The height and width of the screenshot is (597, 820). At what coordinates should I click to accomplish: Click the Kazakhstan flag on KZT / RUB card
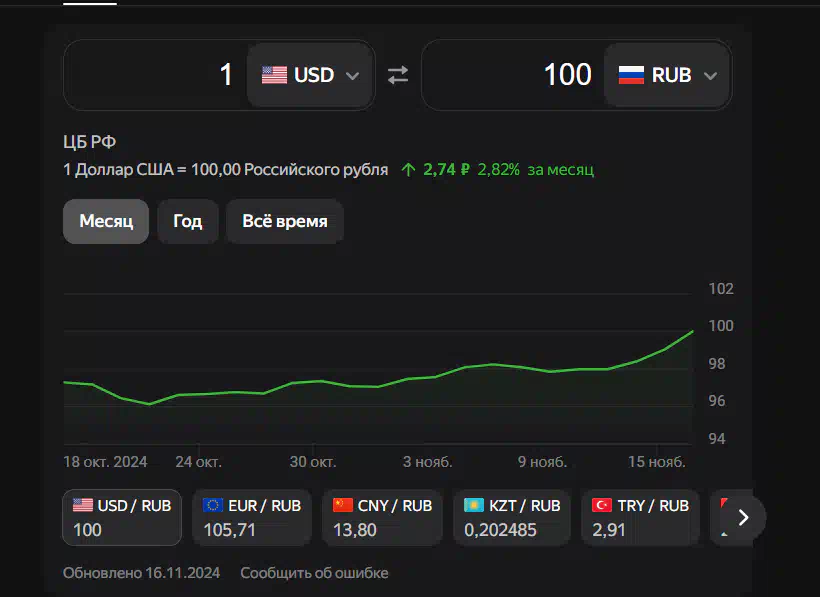[474, 505]
